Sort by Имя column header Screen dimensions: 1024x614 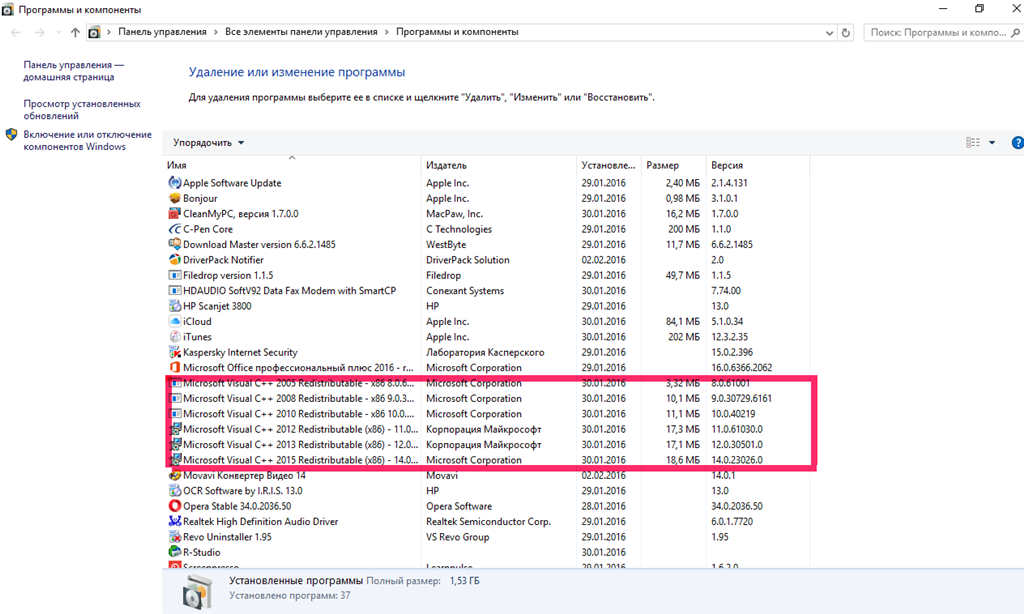click(292, 165)
